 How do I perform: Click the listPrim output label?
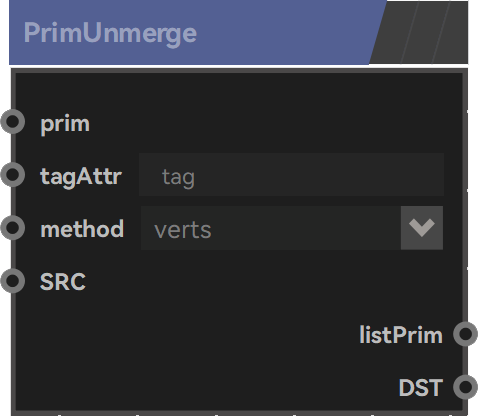401,335
